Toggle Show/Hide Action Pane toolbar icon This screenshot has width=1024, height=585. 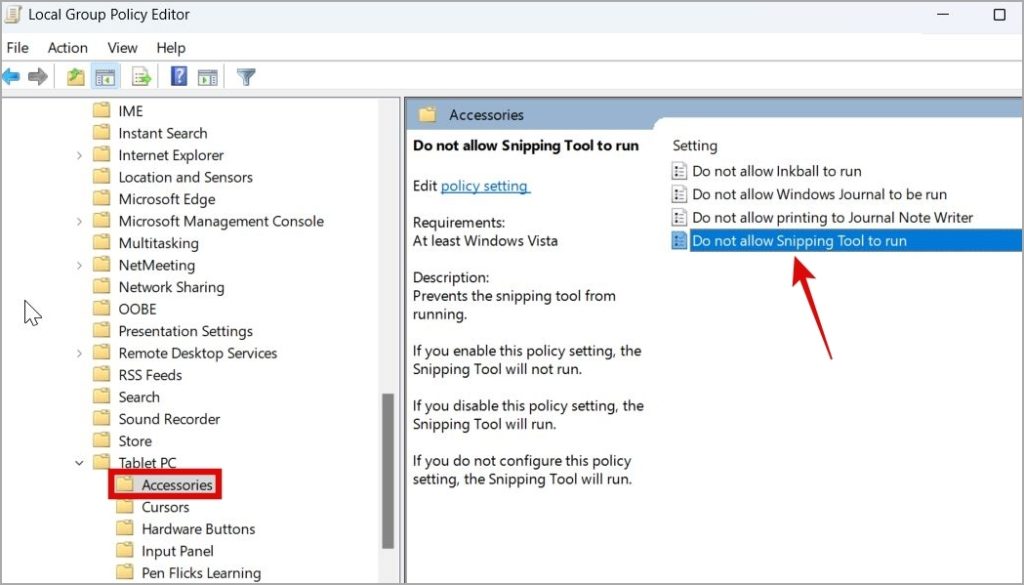click(x=208, y=77)
